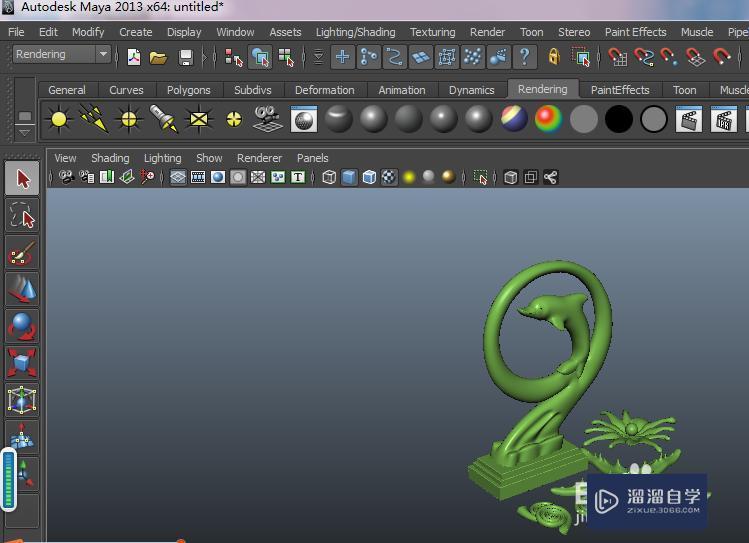This screenshot has height=543, width=749.
Task: Click the black material swatch on shelf
Action: [619, 120]
